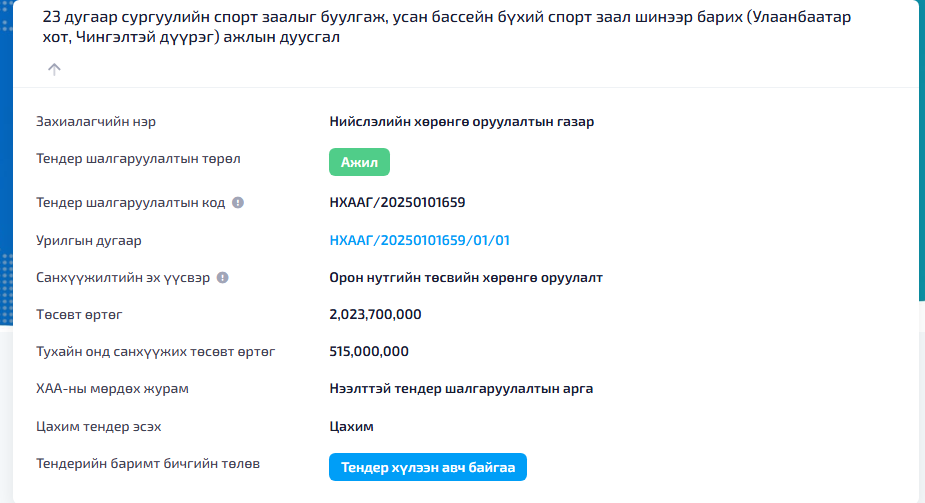
Task: Click the budget amount 2,023,700,000
Action: [x=375, y=315]
